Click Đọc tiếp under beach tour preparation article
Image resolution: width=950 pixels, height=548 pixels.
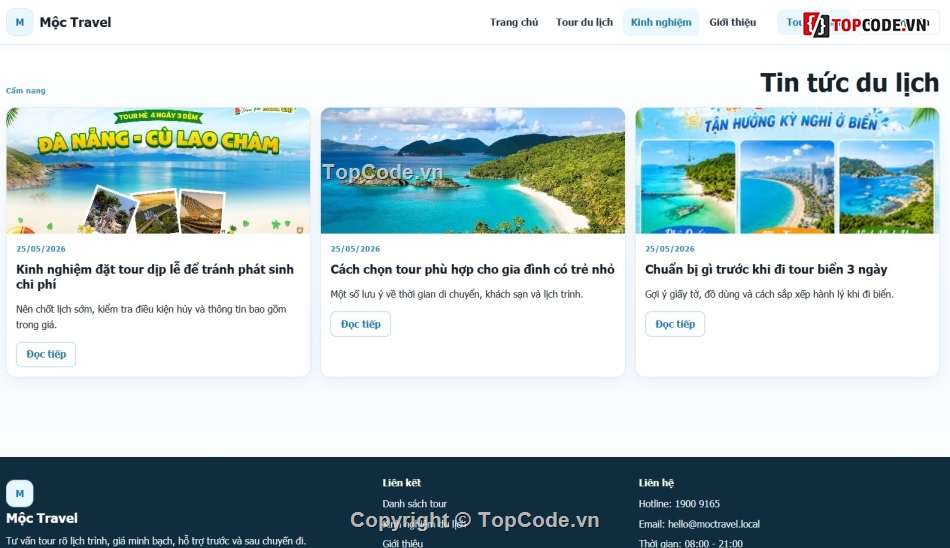tap(675, 324)
